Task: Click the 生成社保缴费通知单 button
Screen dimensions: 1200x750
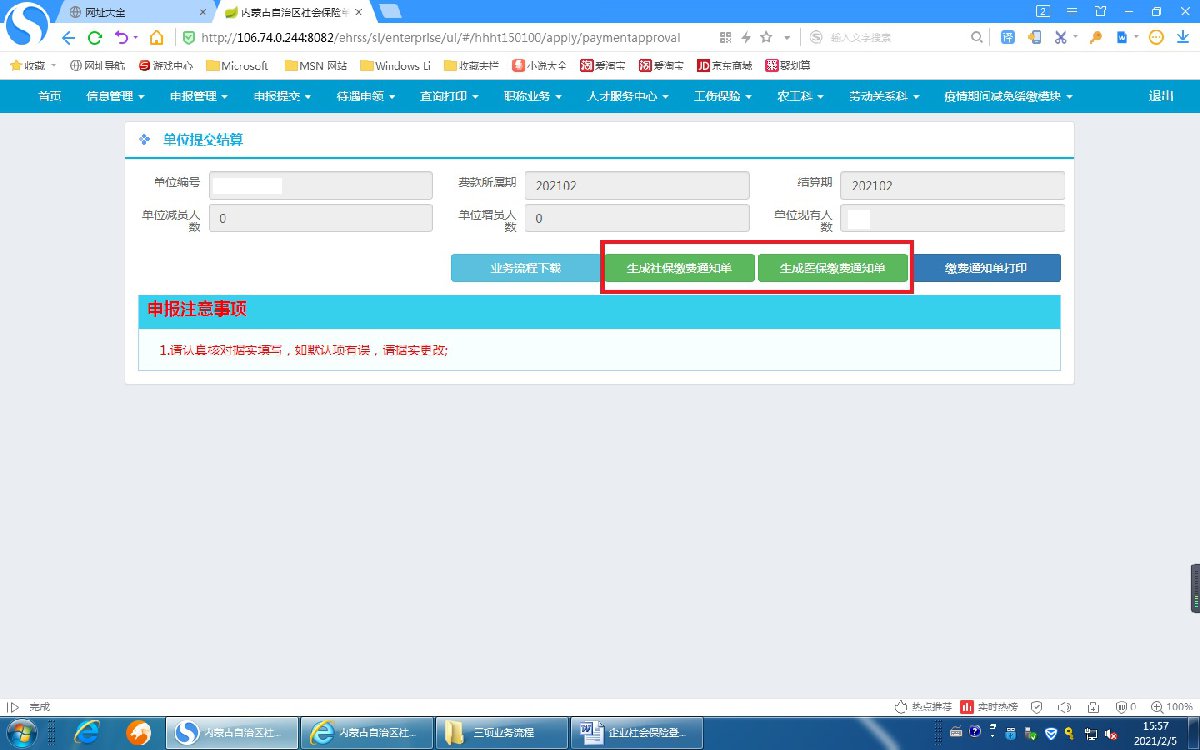Action: tap(679, 268)
